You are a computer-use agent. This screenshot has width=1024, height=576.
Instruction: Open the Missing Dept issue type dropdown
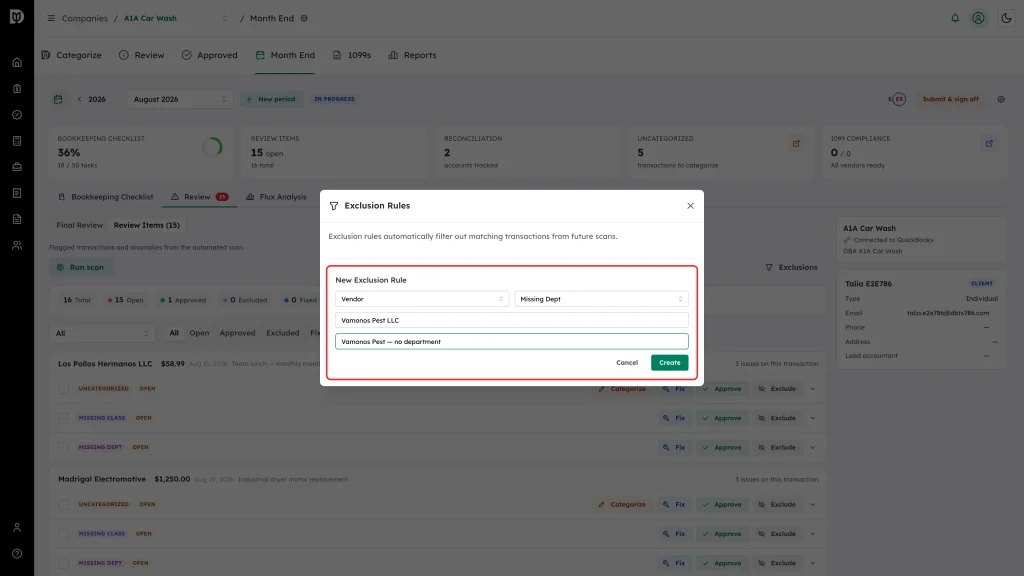coord(601,299)
